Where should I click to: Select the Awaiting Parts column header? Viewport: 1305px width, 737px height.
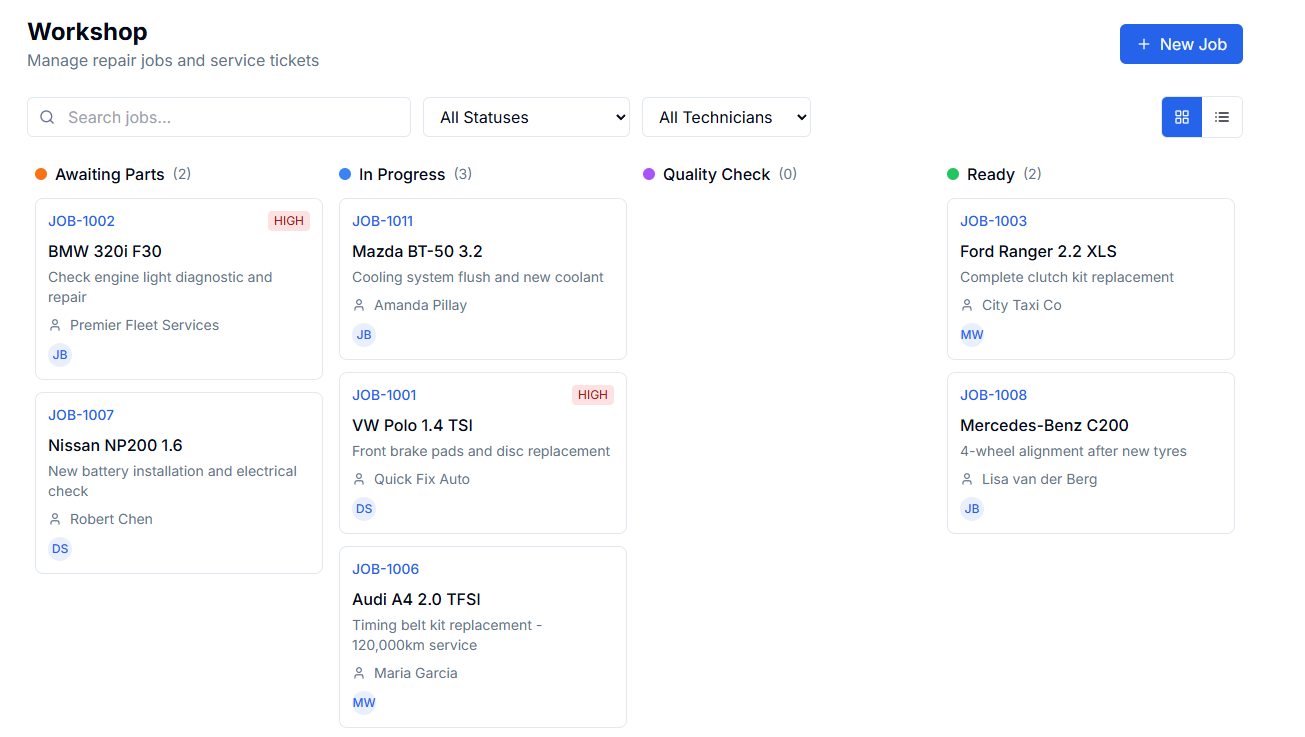(x=109, y=174)
